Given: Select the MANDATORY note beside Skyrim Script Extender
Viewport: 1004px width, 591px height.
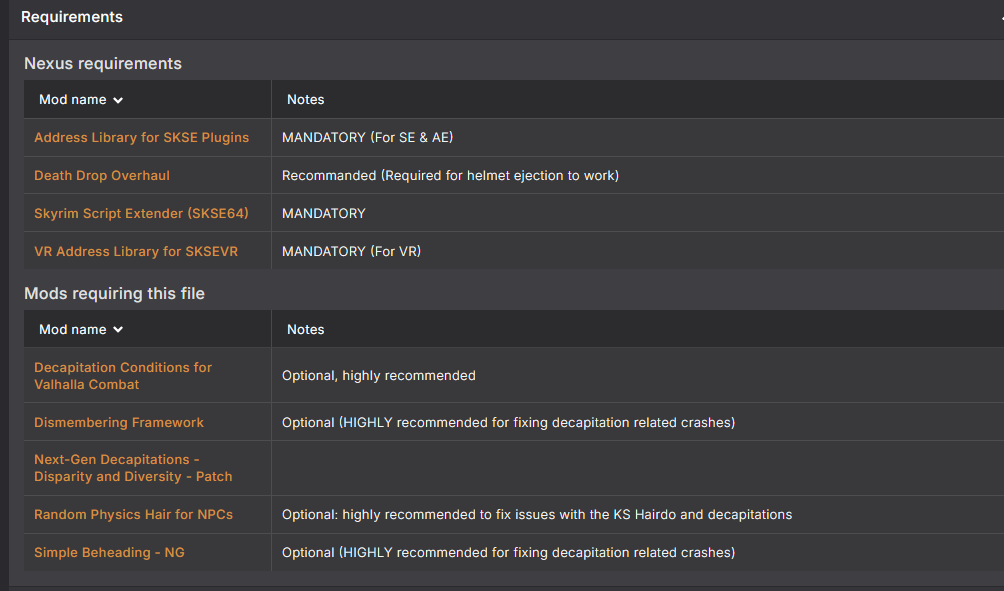Looking at the screenshot, I should coord(323,213).
